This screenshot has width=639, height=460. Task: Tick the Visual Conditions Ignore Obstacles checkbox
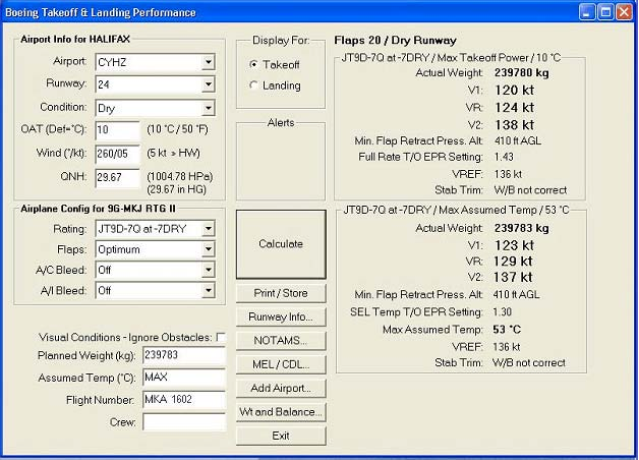point(221,337)
